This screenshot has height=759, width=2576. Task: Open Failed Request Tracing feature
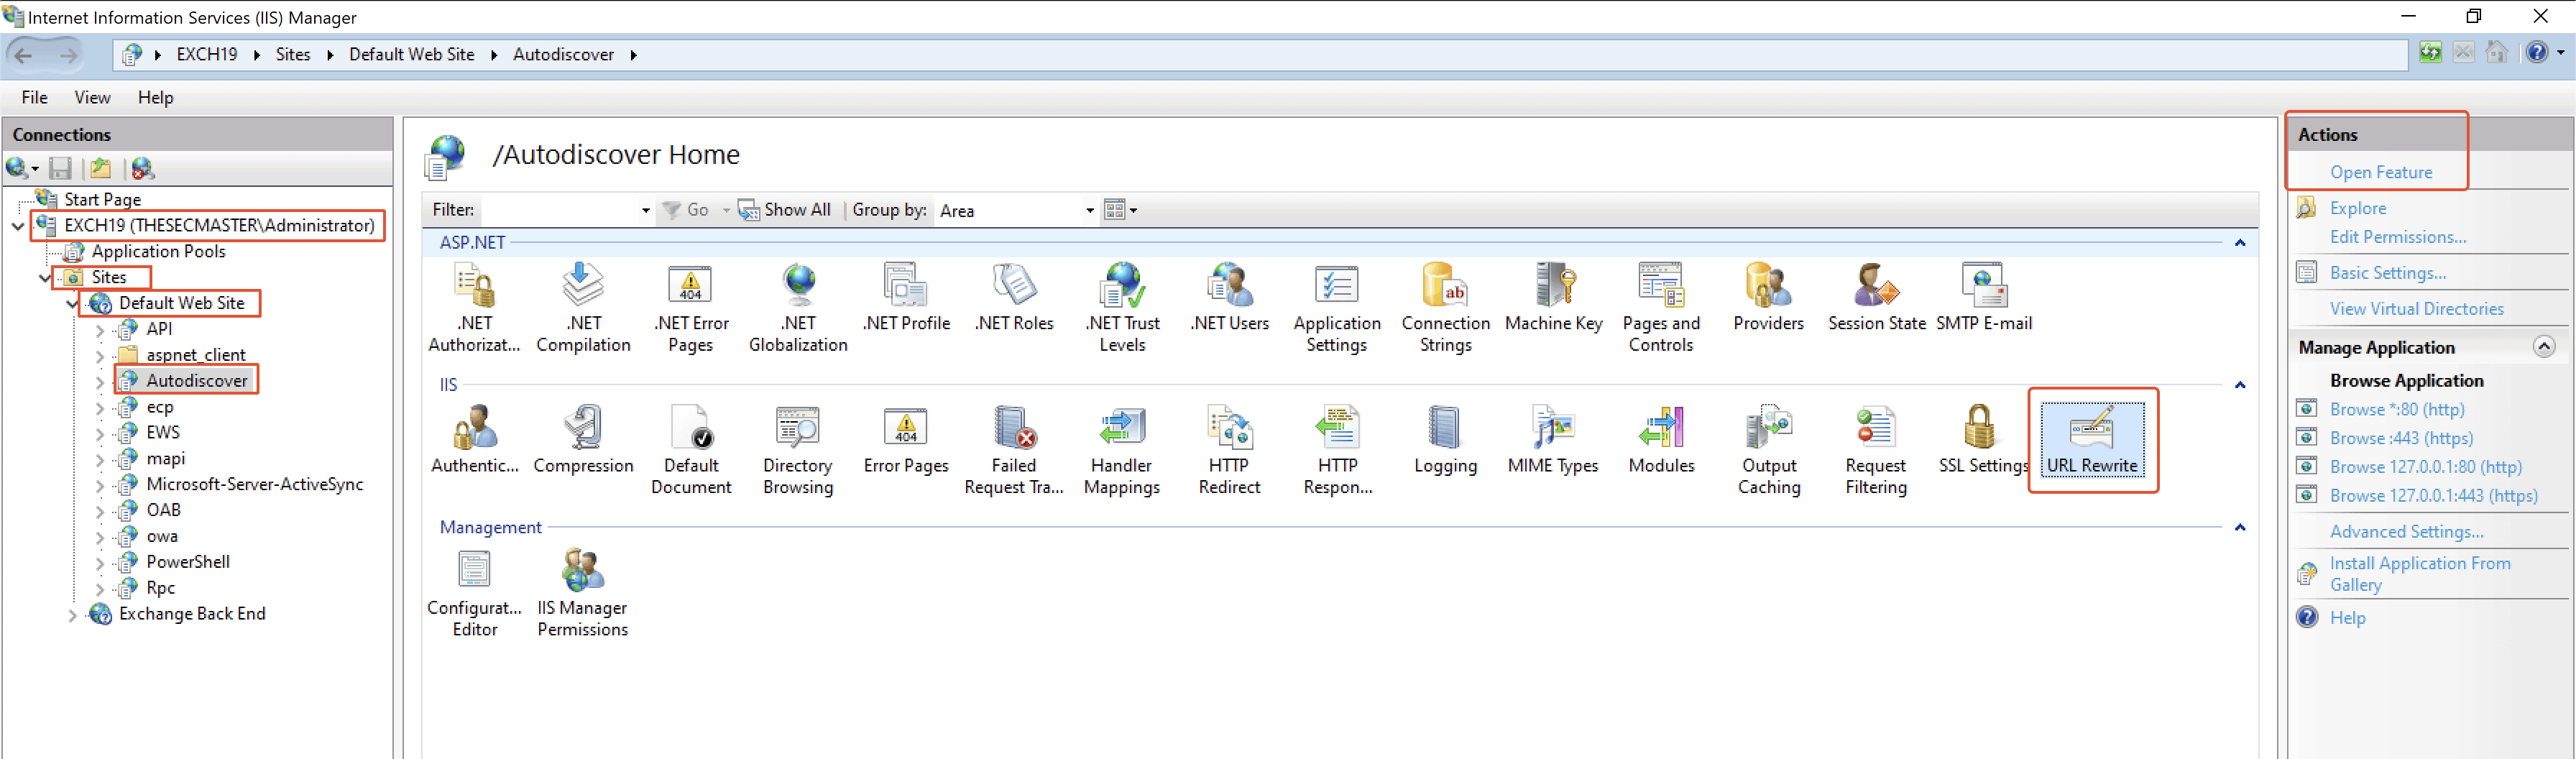click(1013, 450)
